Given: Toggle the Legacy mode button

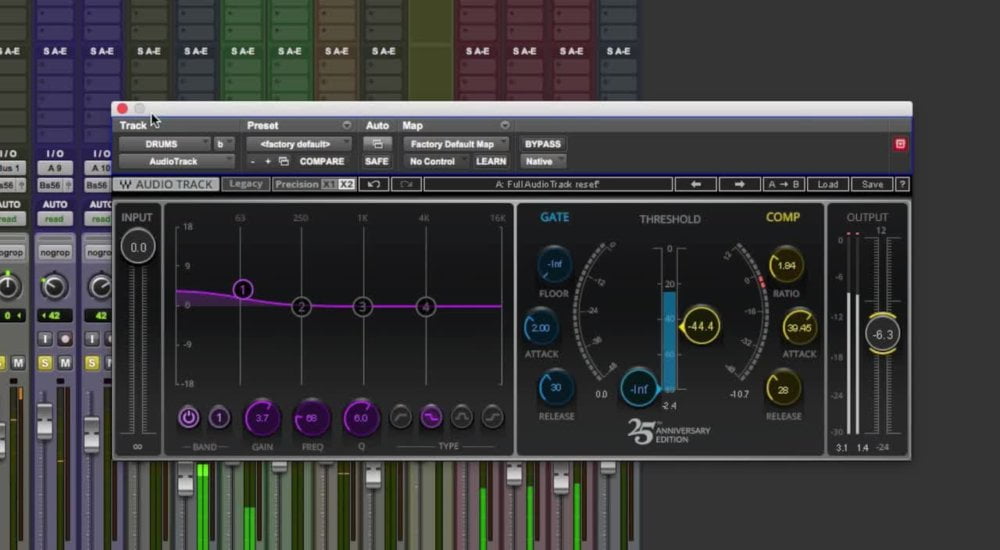Looking at the screenshot, I should [246, 184].
